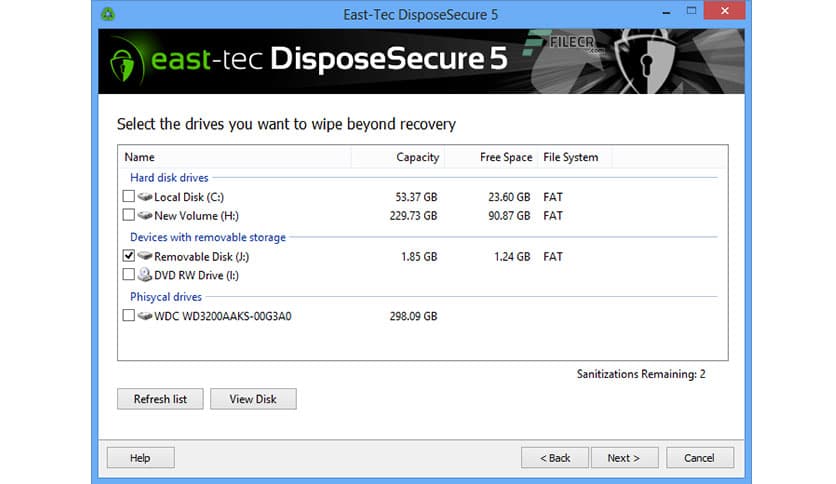Click the 90.87 GB free space value
836x484 pixels.
click(509, 216)
